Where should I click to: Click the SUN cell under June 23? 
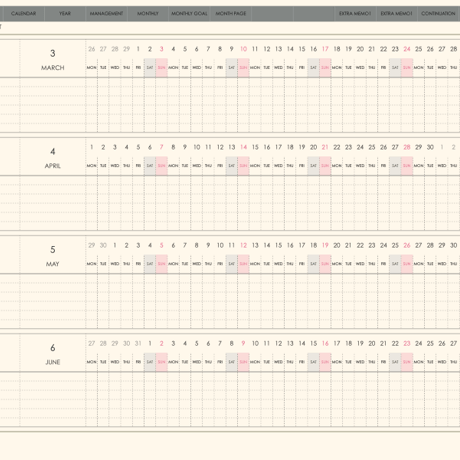pos(407,362)
